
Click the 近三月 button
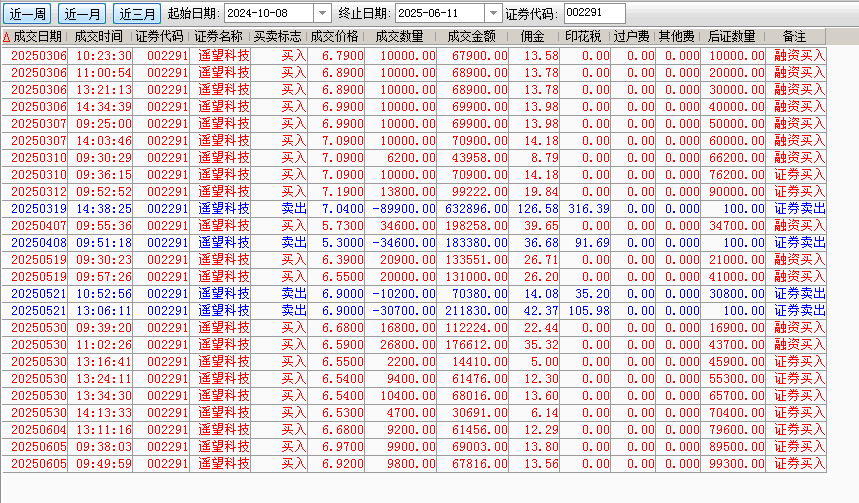pos(137,14)
